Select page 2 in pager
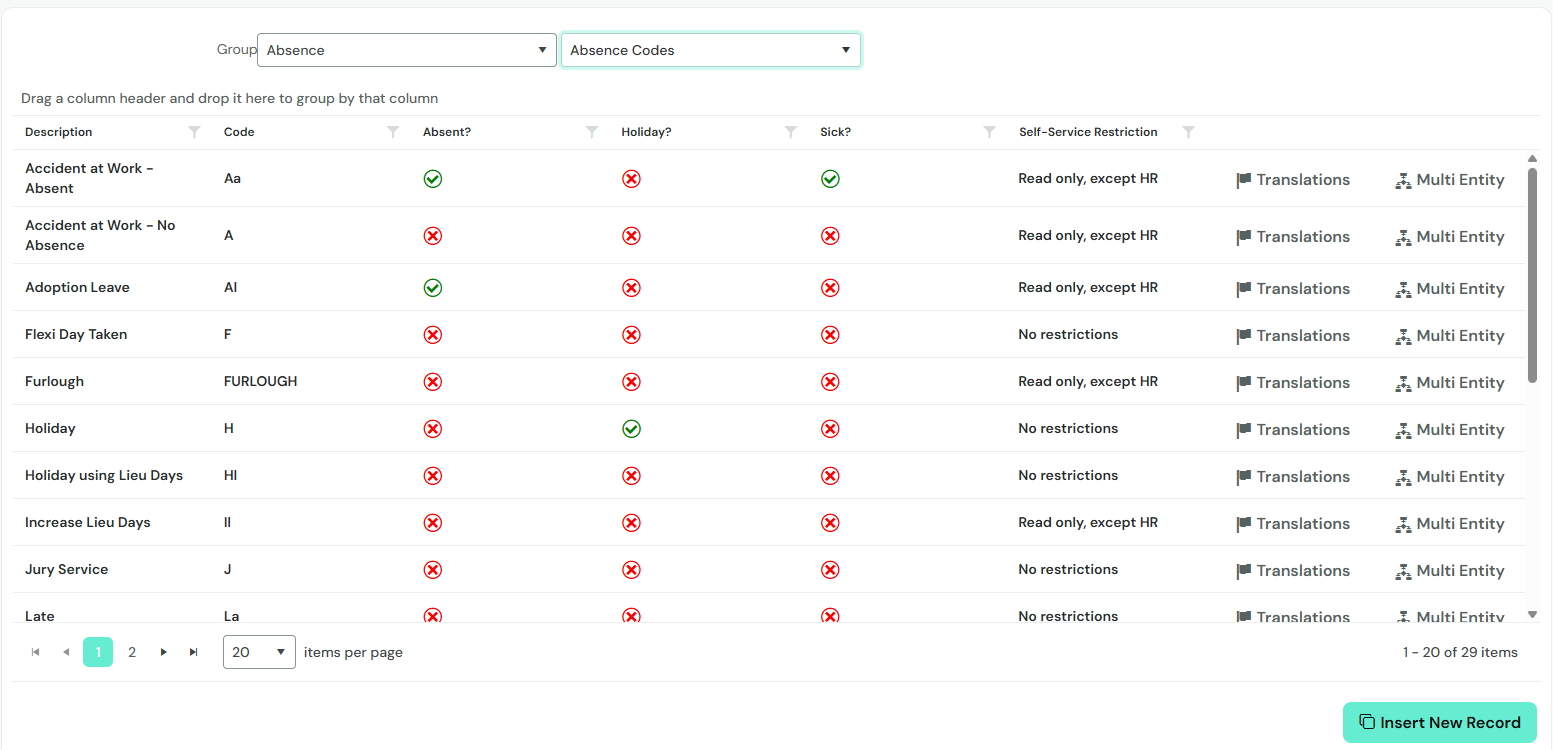The width and height of the screenshot is (1553, 750). (x=132, y=652)
